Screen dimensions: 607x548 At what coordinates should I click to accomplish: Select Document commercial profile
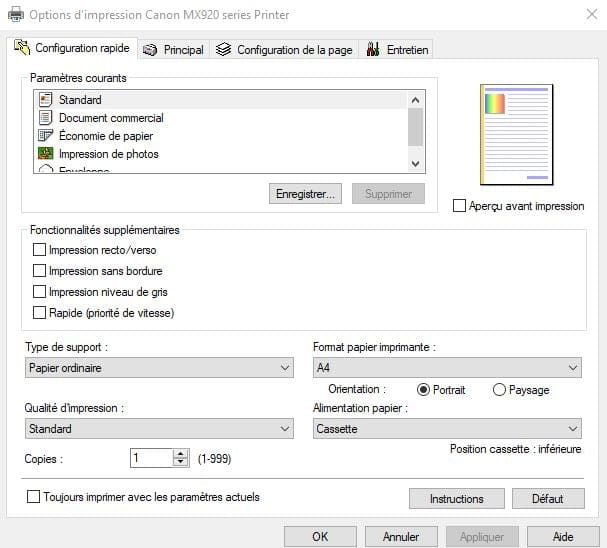click(x=221, y=118)
